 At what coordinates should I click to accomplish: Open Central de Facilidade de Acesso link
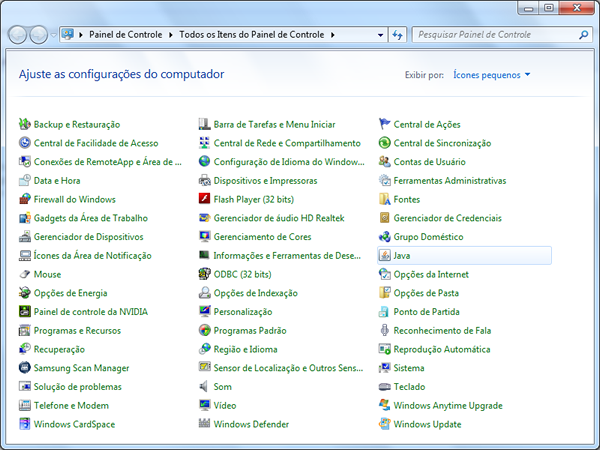coord(96,143)
